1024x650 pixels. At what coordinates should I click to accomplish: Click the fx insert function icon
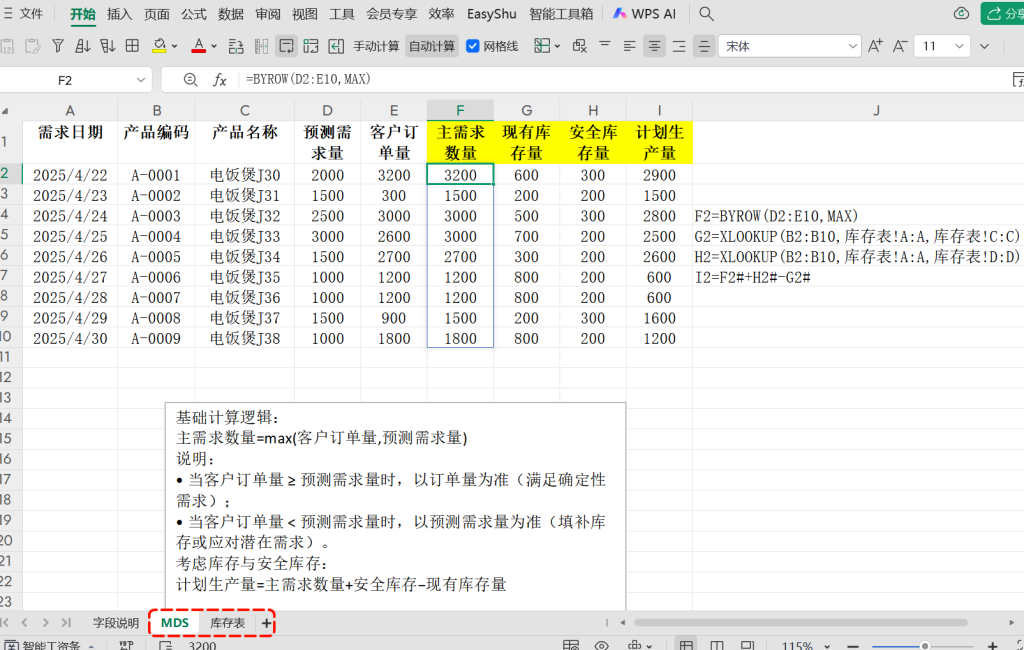[220, 80]
